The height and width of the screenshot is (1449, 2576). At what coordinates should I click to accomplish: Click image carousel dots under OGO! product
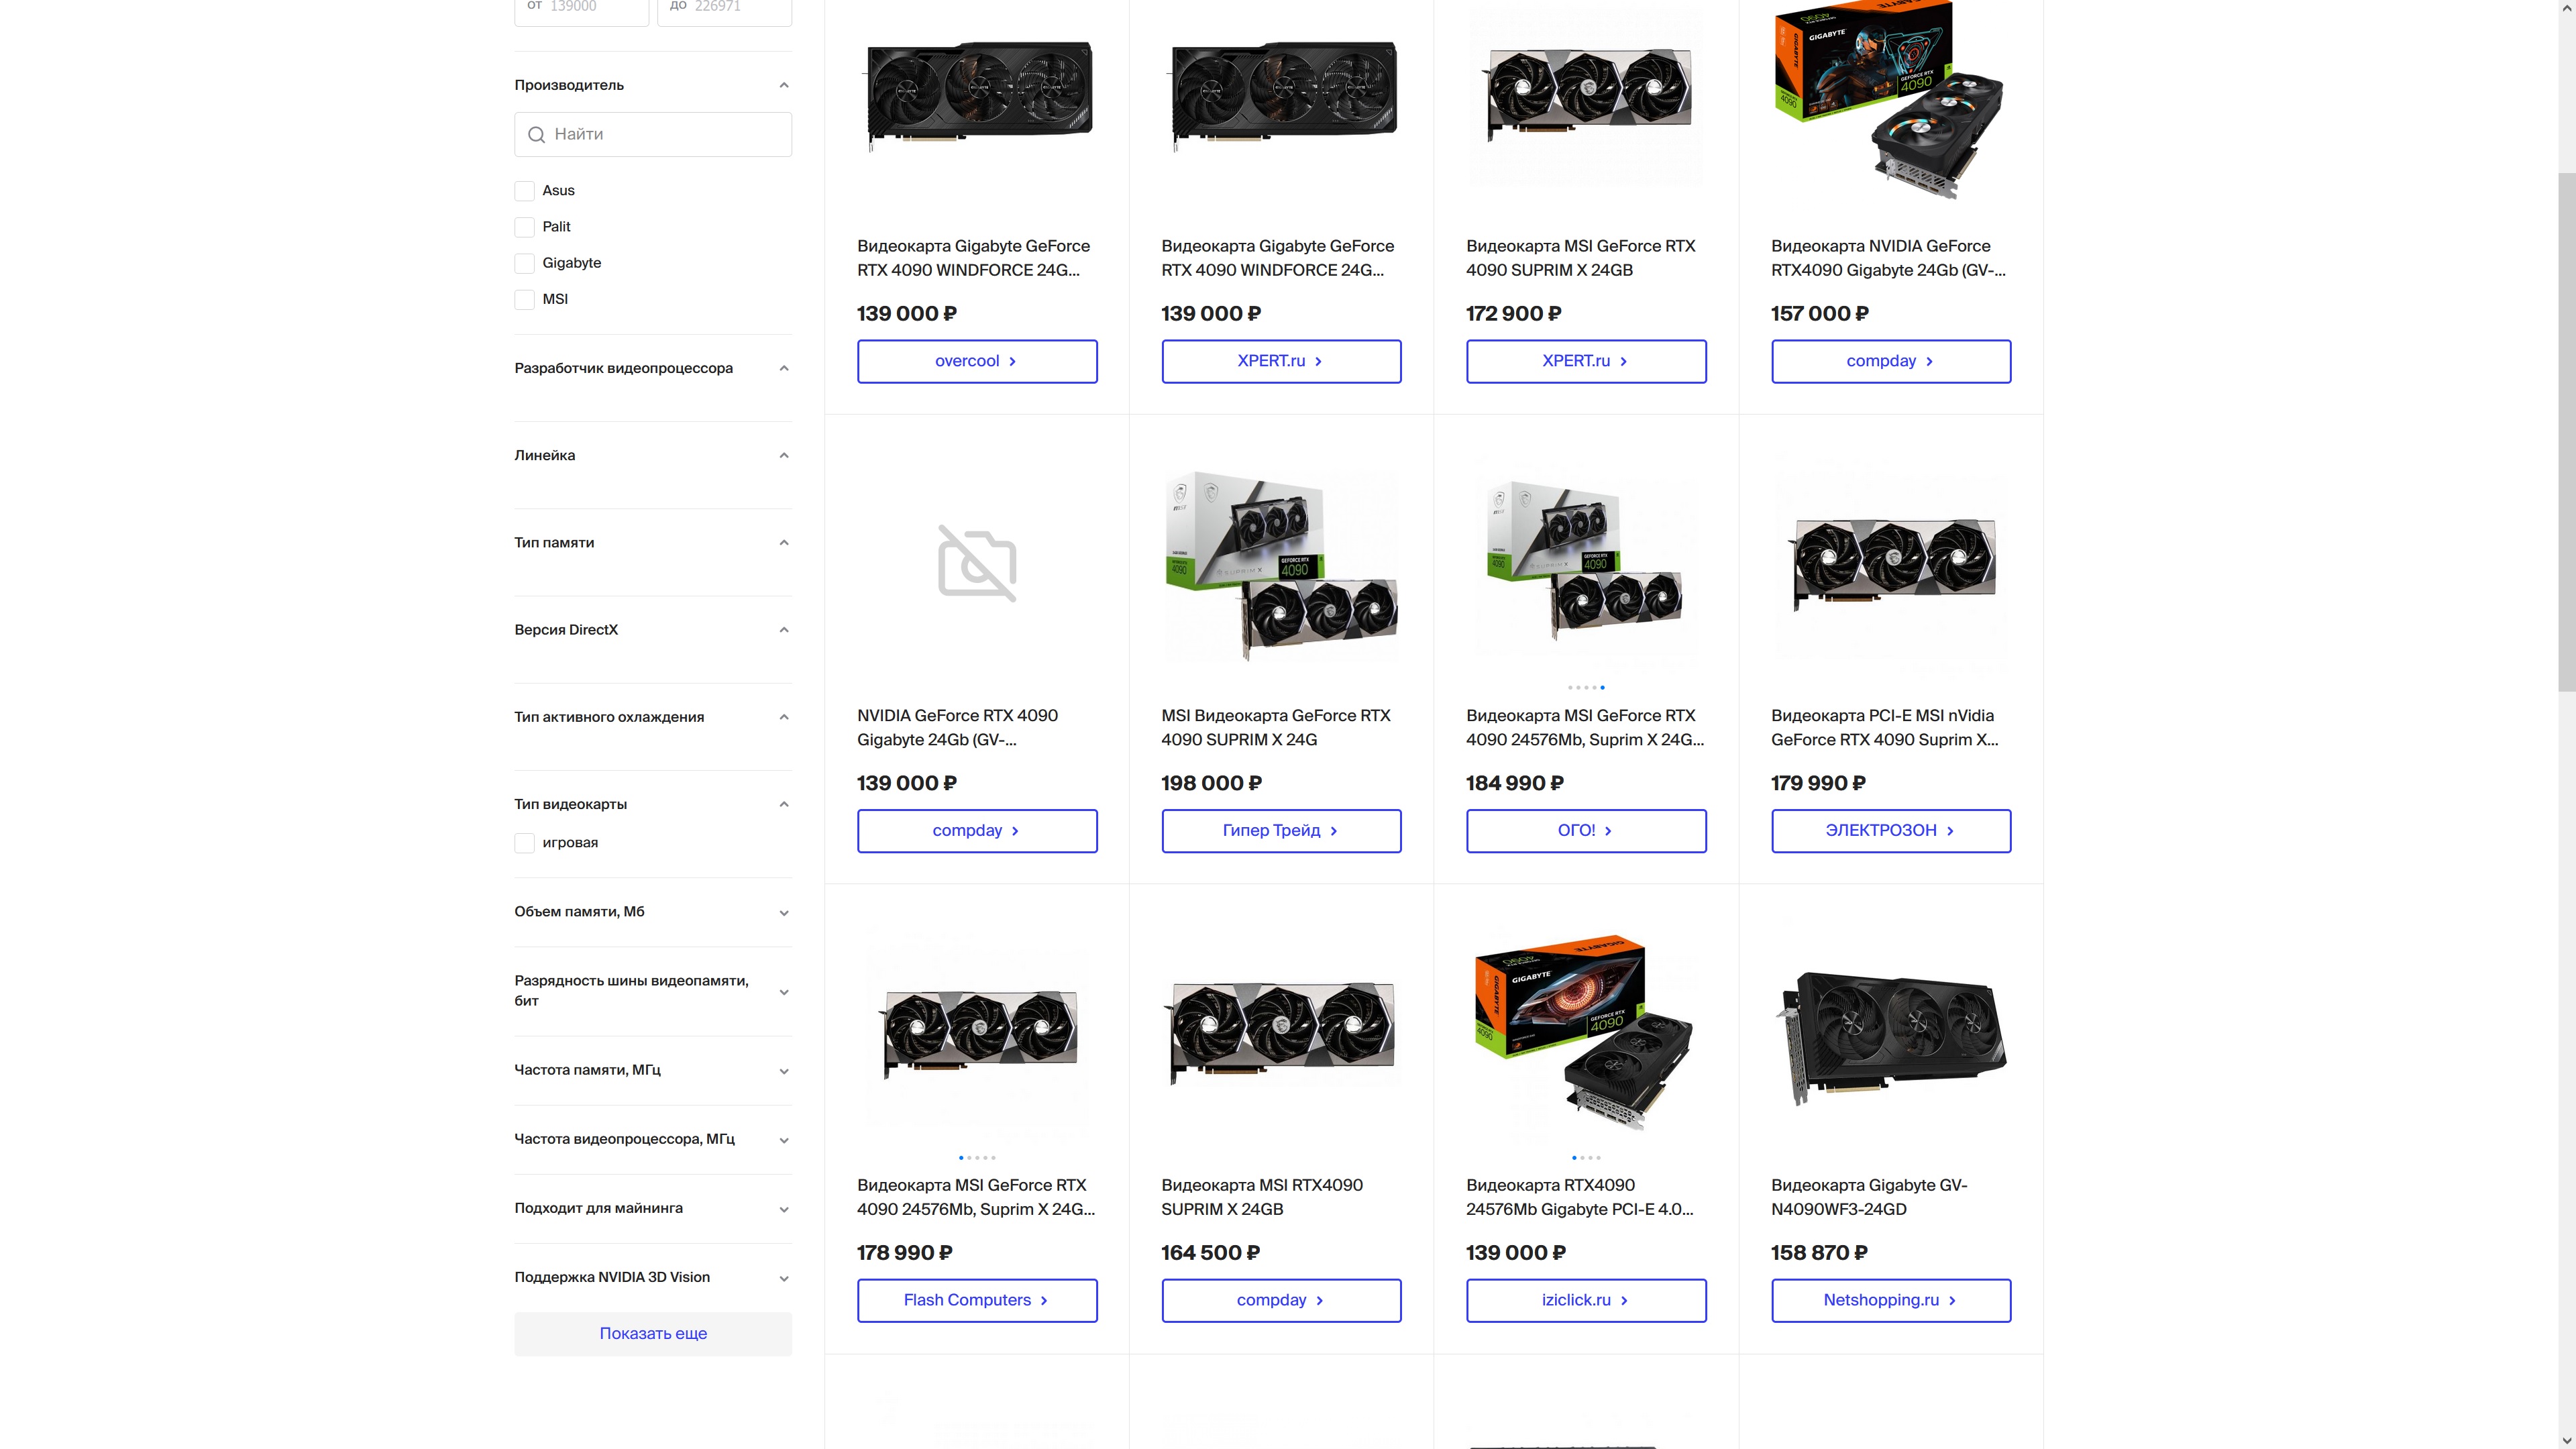click(x=1586, y=687)
